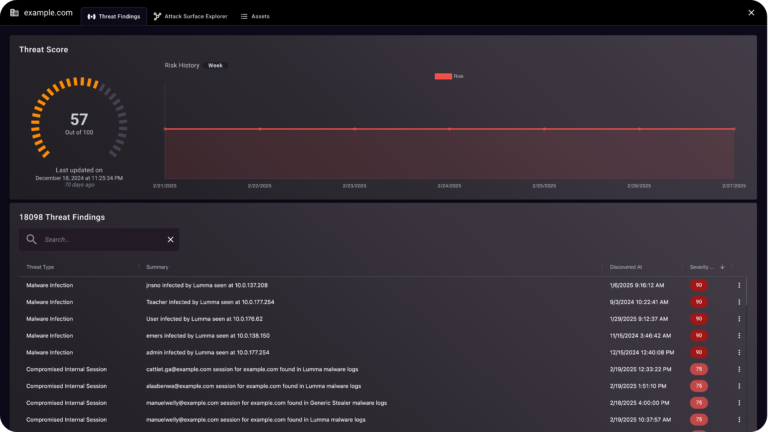Click severity 75 badge on cattiet.ga row
This screenshot has height=432, width=768.
pyautogui.click(x=698, y=369)
